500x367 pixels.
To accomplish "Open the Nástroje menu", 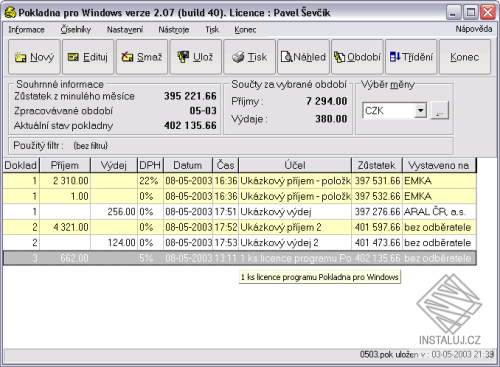I will [174, 30].
